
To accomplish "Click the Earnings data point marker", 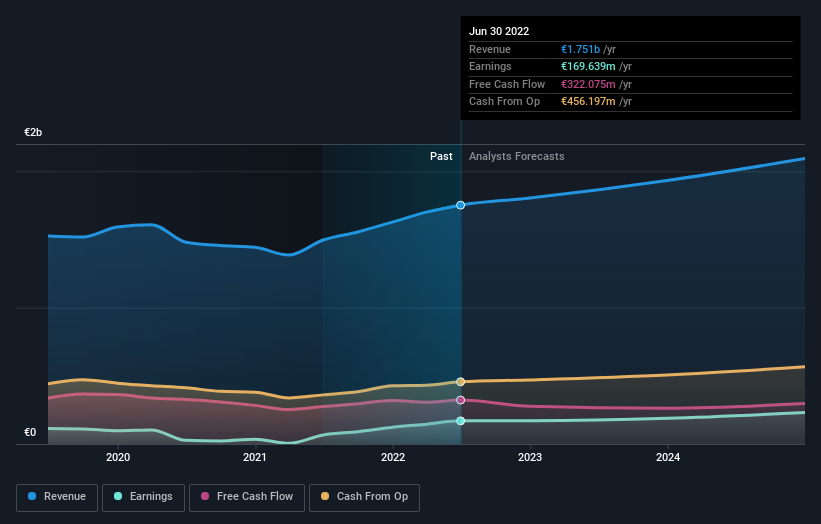I will [460, 421].
